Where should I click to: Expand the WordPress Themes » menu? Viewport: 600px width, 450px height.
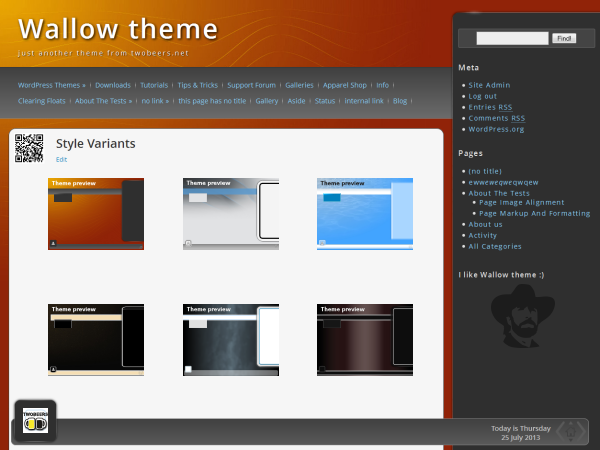(x=52, y=86)
